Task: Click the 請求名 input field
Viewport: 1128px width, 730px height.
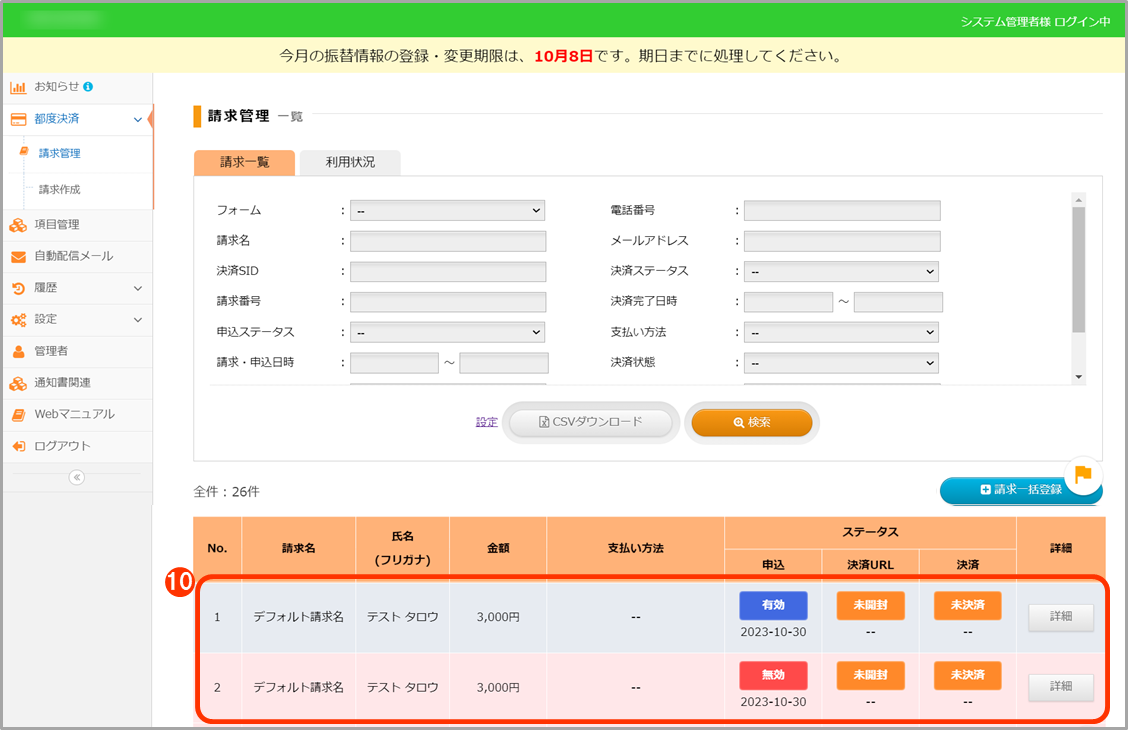Action: [x=448, y=241]
